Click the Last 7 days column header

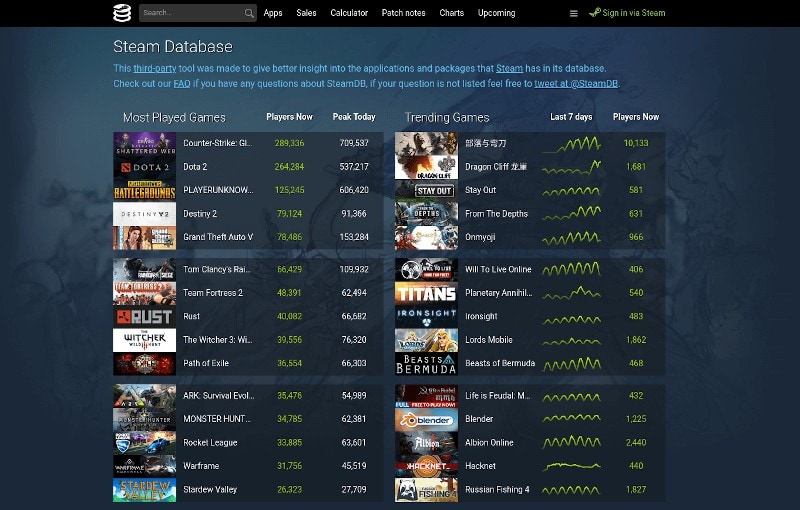(571, 117)
